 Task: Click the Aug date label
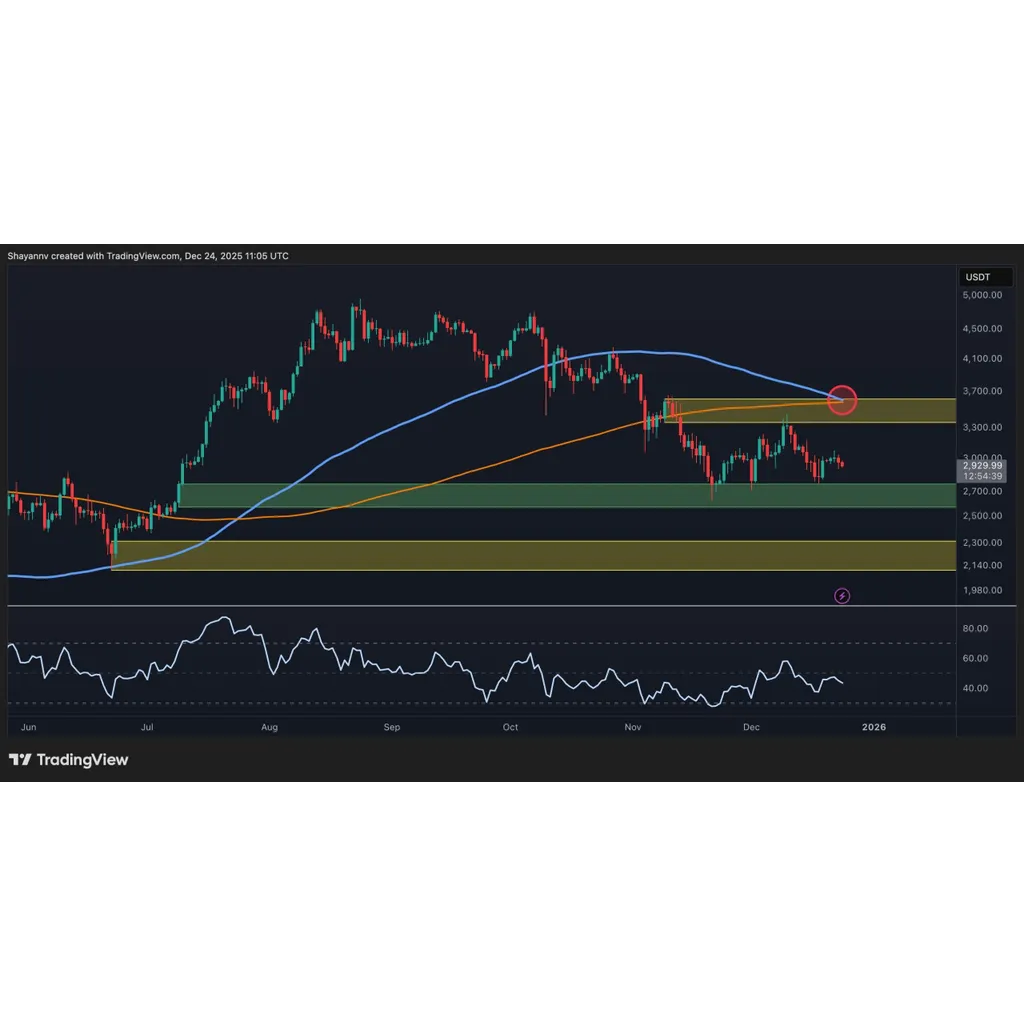pyautogui.click(x=269, y=727)
